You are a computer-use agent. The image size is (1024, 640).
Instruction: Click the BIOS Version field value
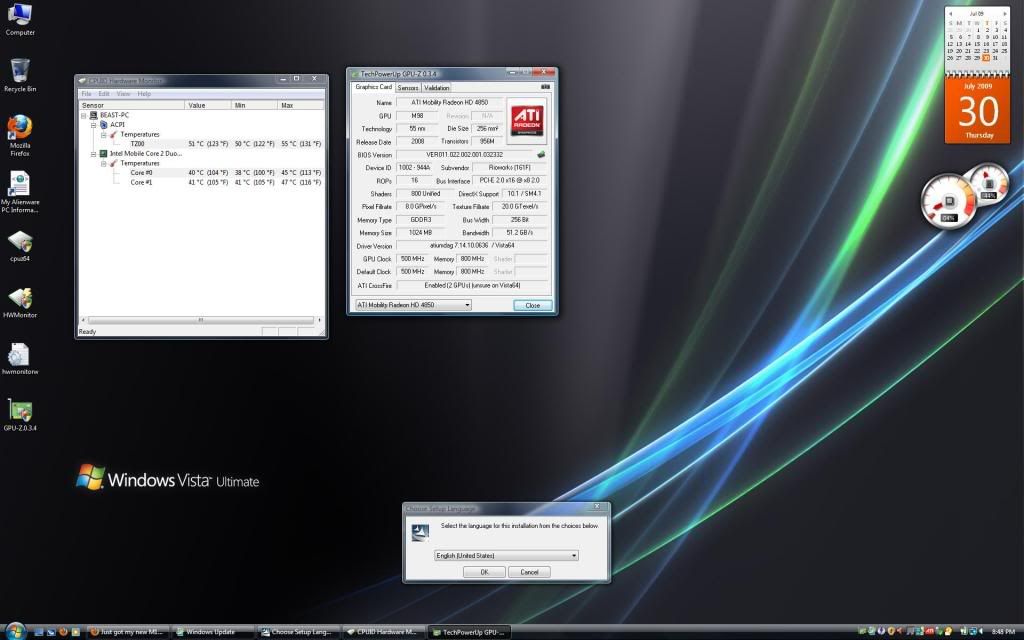465,155
